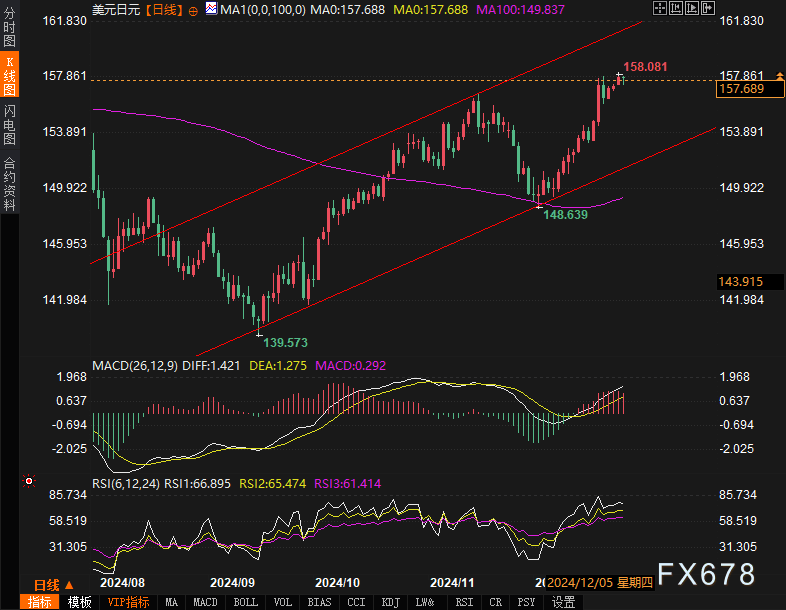Apply the MACD indicator button
786x610 pixels.
(206, 602)
